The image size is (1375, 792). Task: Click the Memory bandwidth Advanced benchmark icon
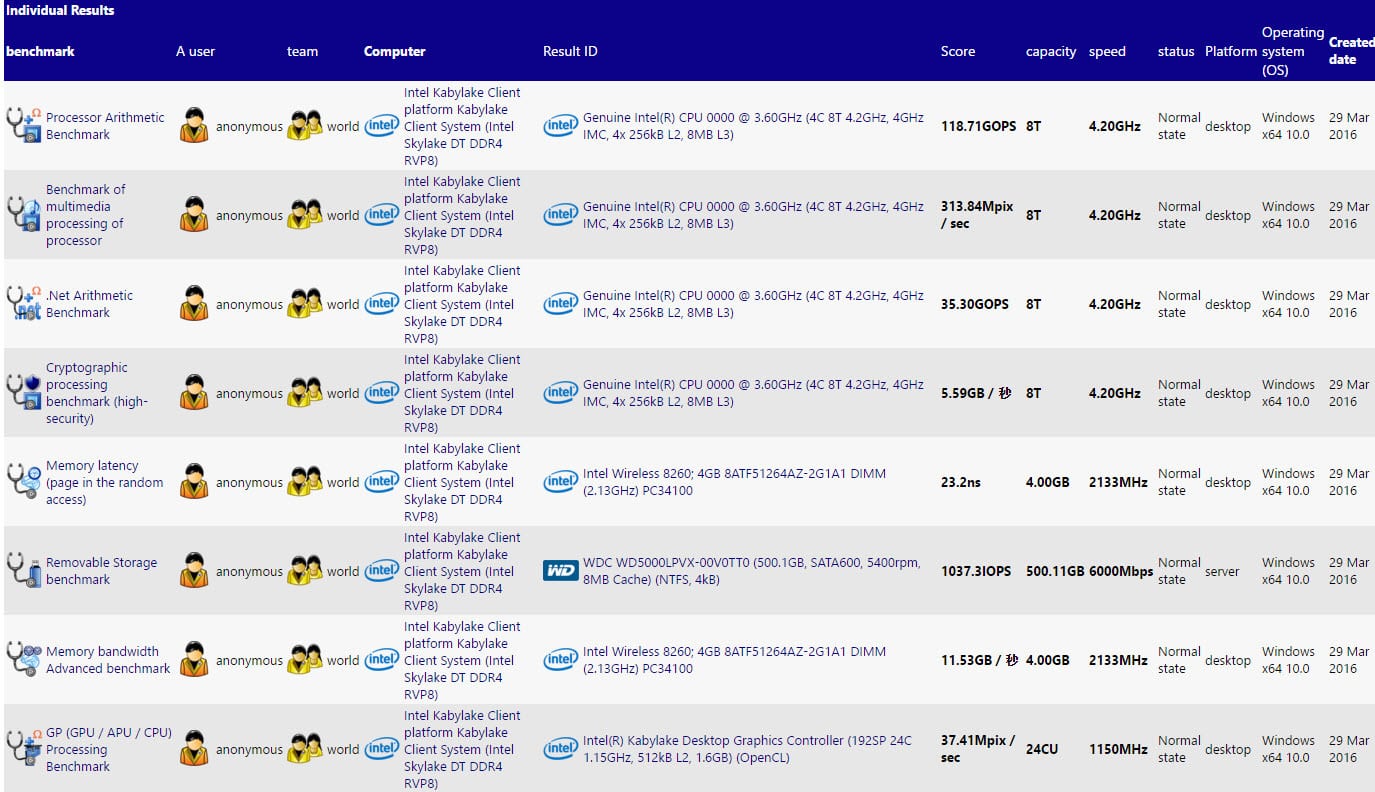click(x=24, y=660)
